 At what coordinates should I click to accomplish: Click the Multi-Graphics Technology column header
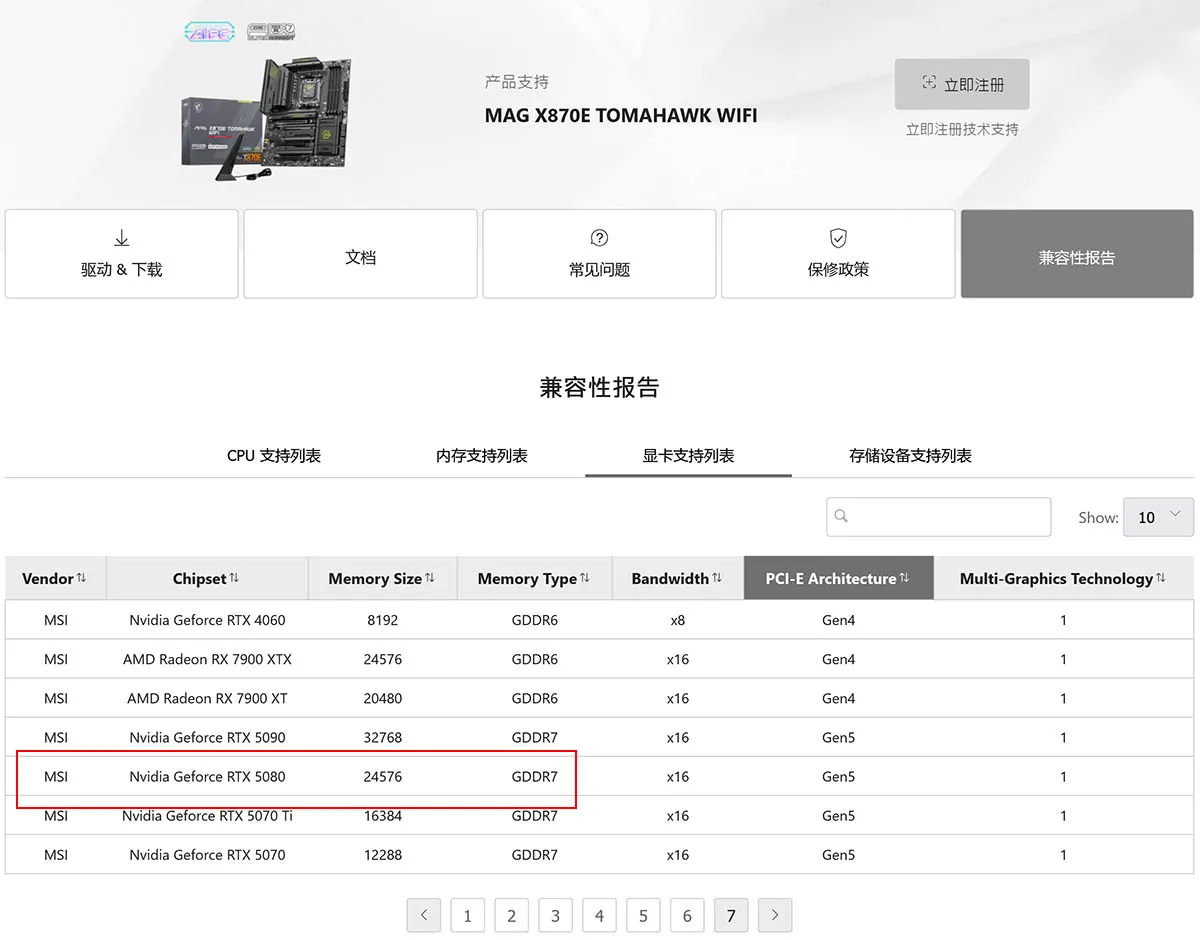click(x=1064, y=578)
